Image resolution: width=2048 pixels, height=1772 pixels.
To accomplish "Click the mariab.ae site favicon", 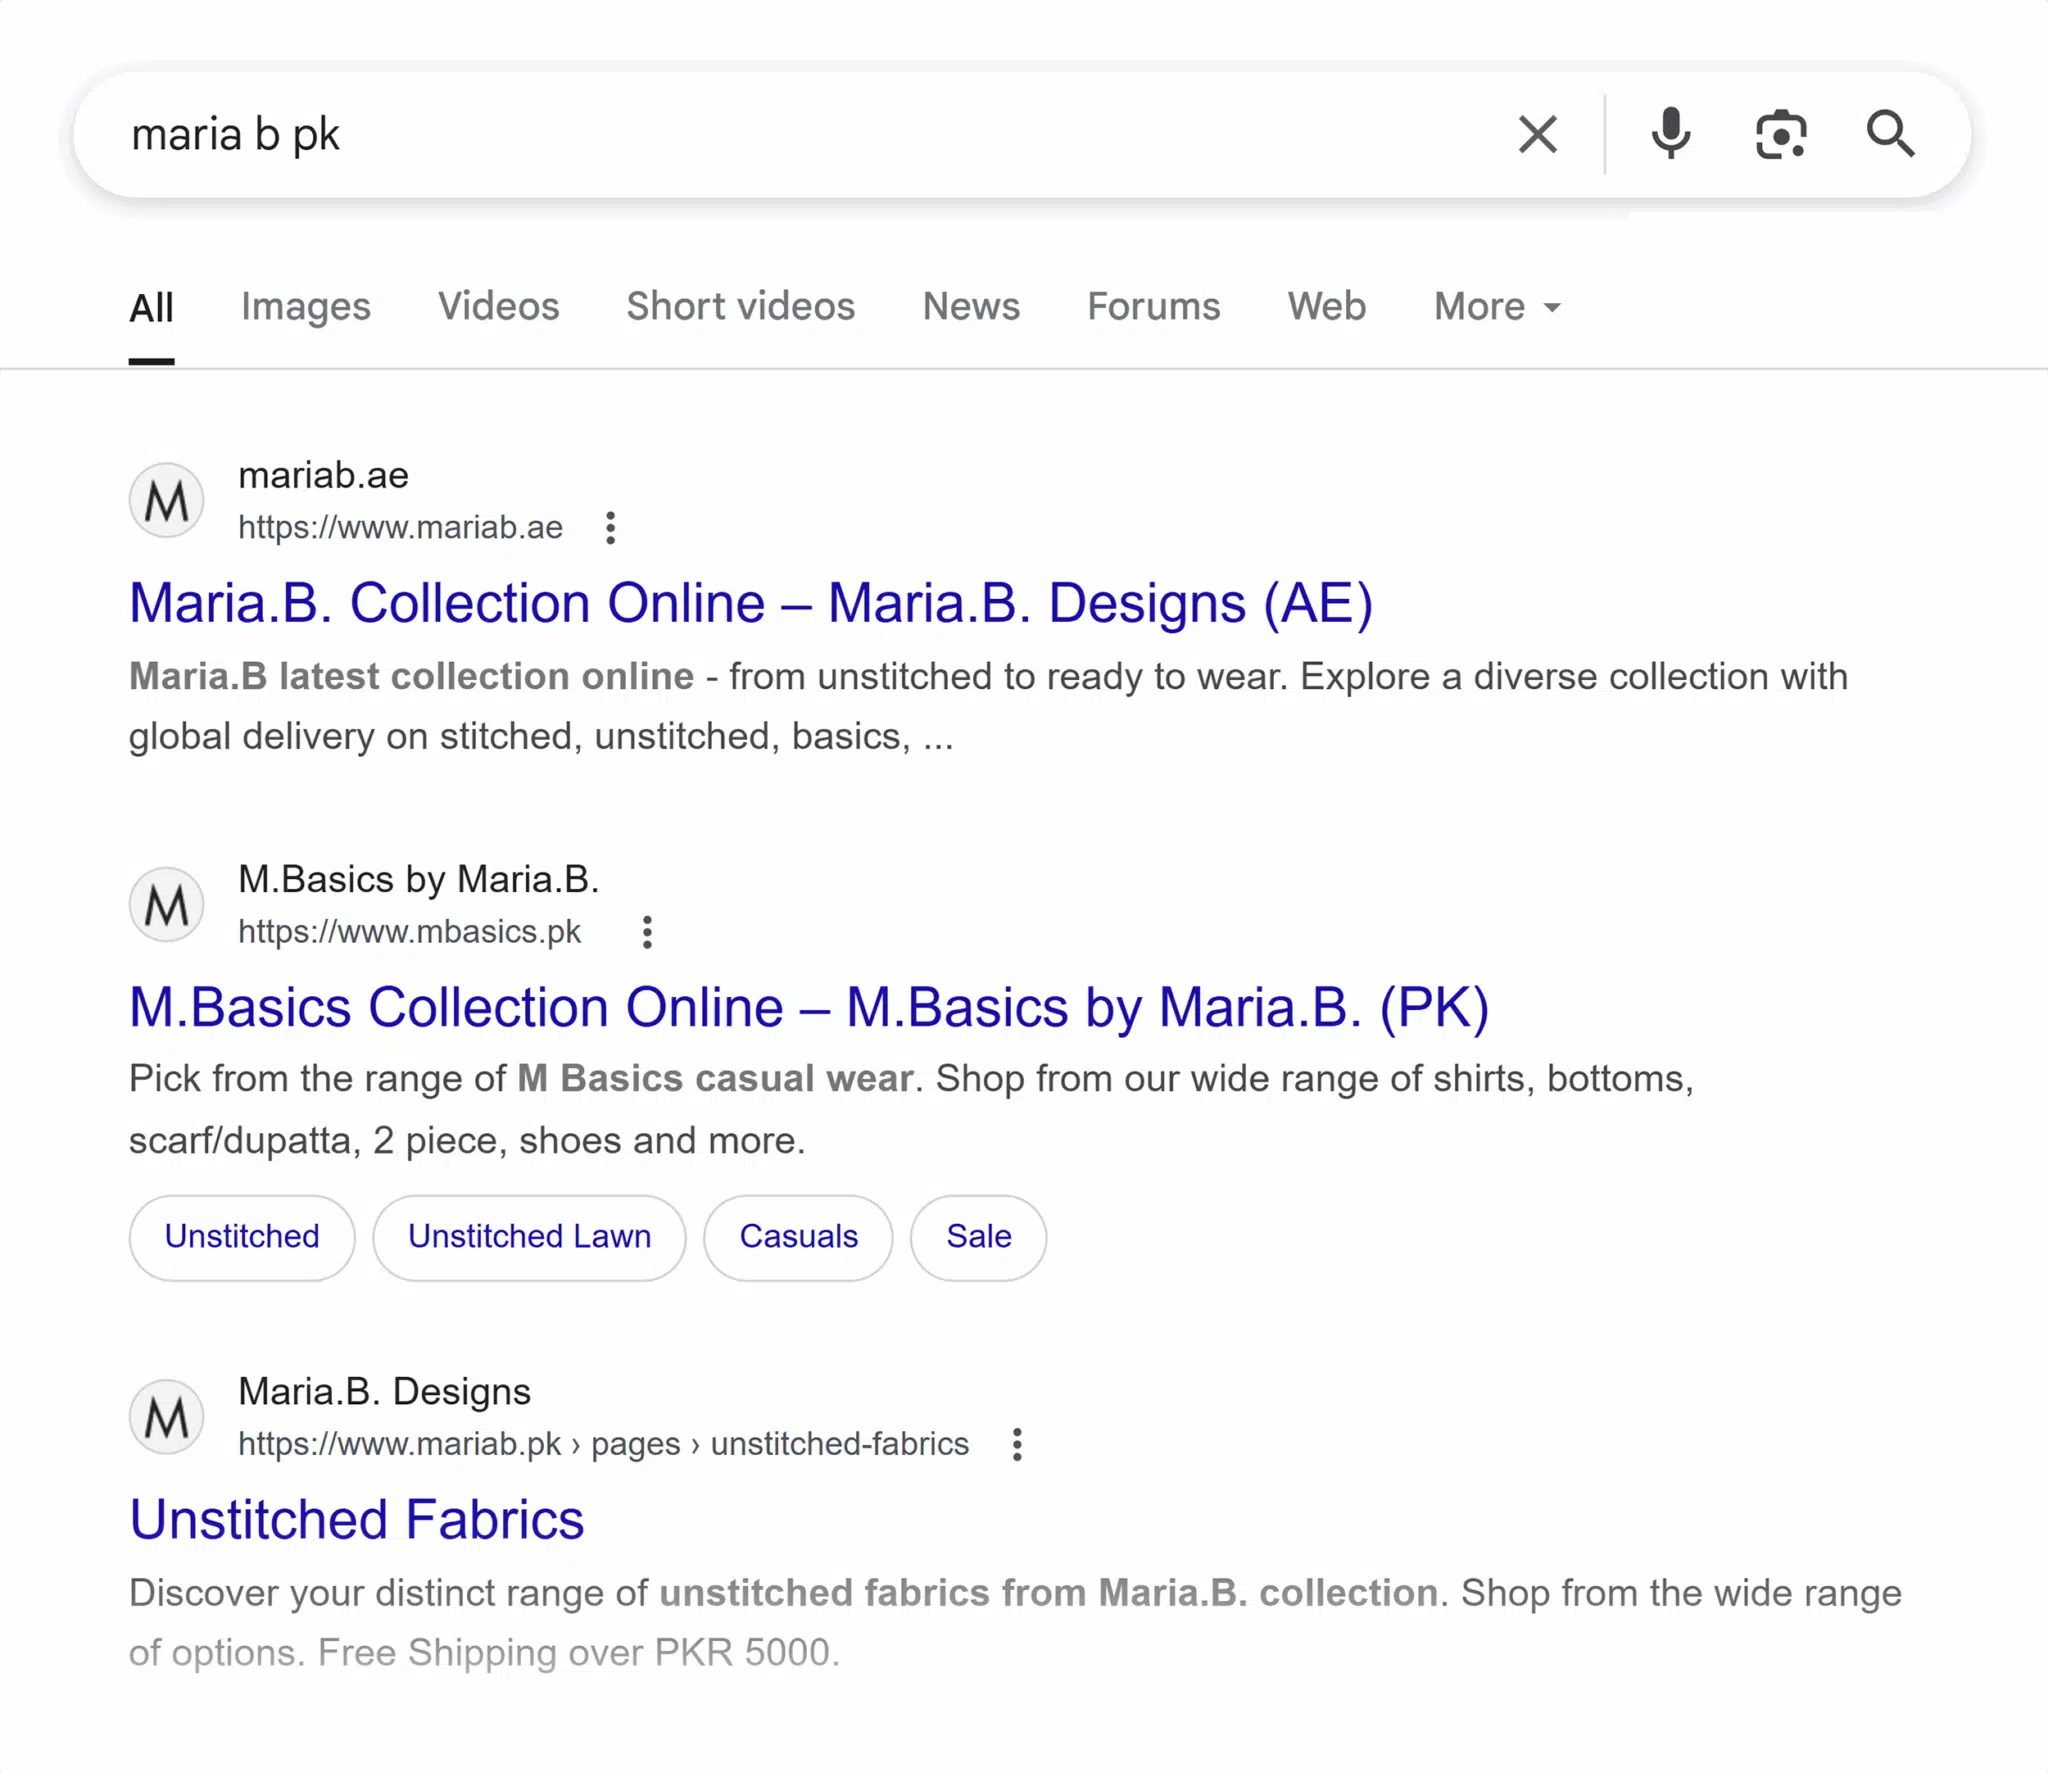I will (x=167, y=500).
